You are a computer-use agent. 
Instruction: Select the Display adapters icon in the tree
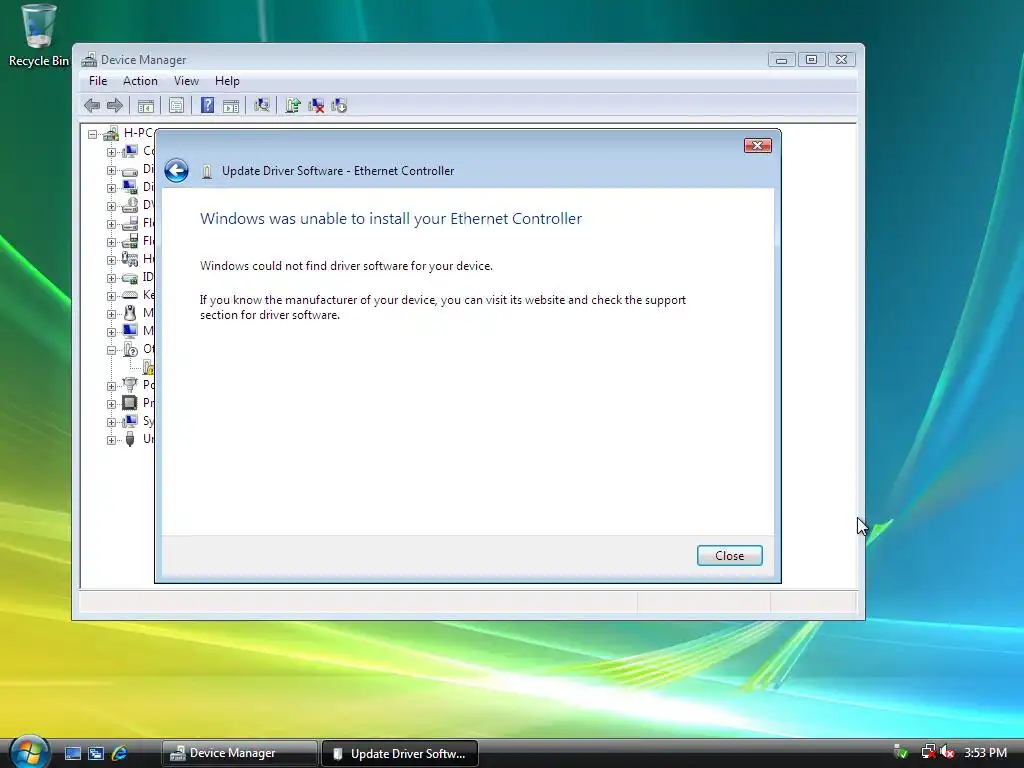tap(130, 187)
